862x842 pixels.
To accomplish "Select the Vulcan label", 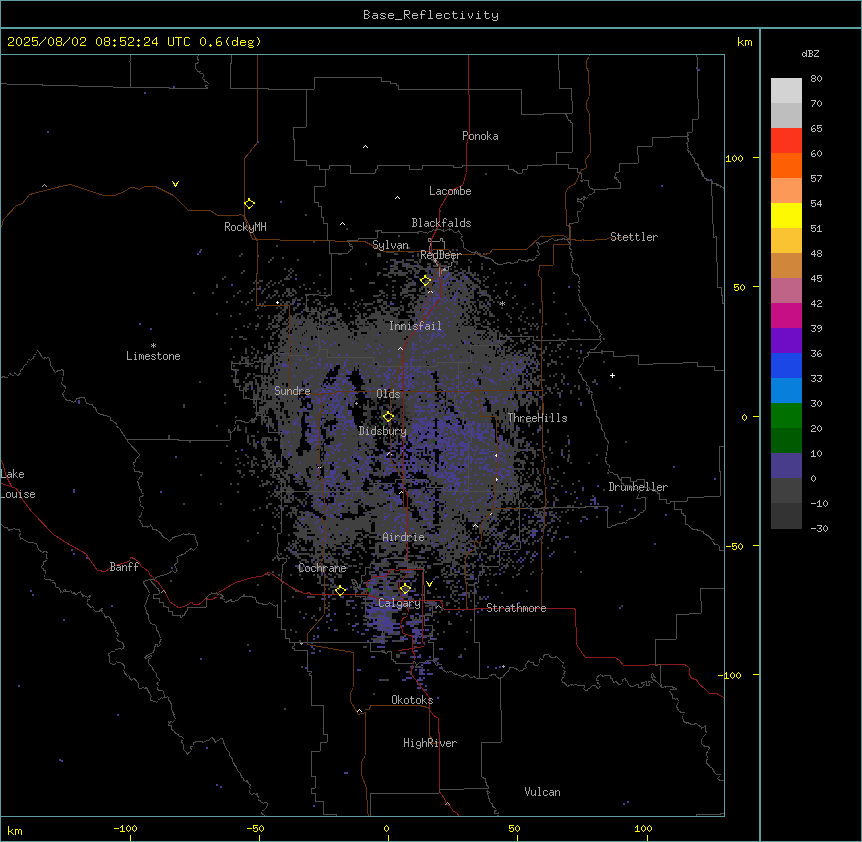I will pyautogui.click(x=542, y=792).
